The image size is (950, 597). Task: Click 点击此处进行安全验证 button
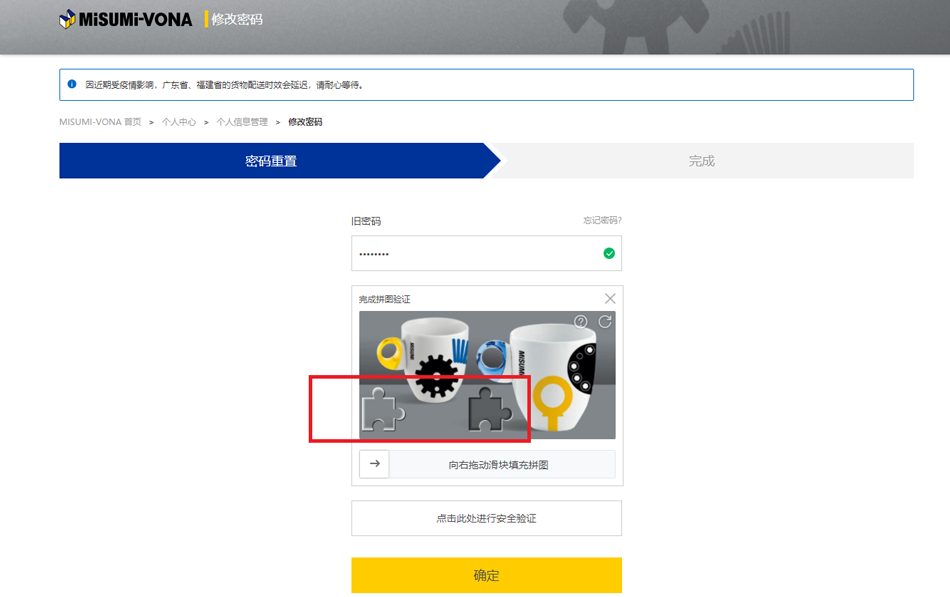486,519
